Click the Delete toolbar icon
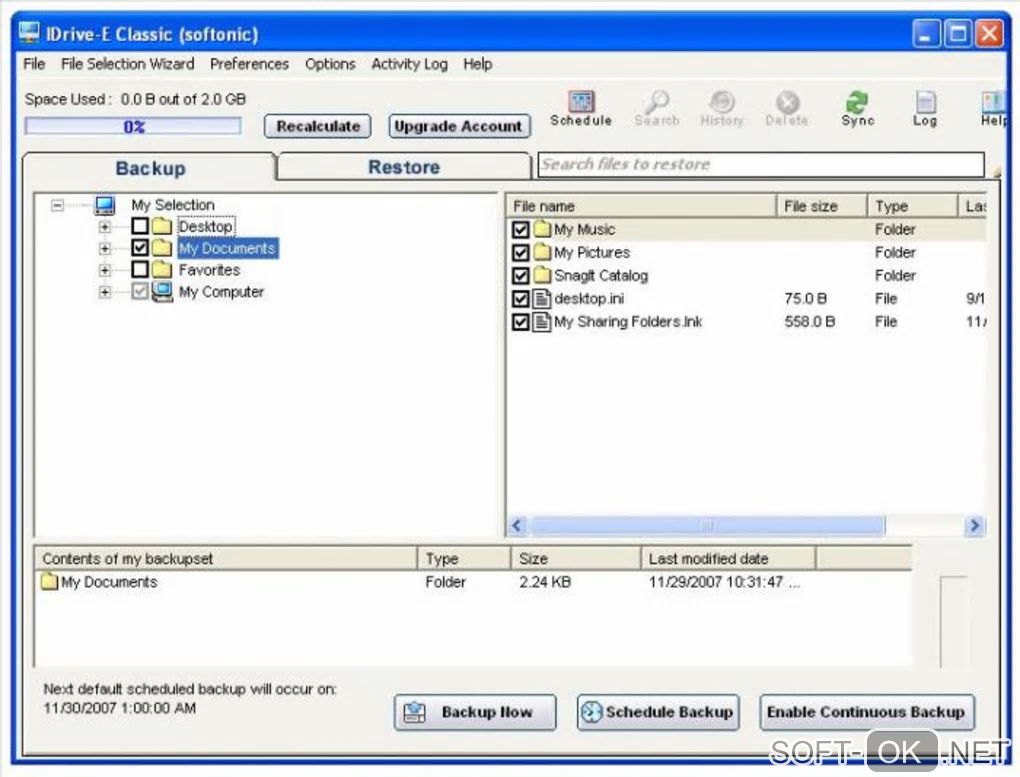The height and width of the screenshot is (777, 1020). click(787, 109)
